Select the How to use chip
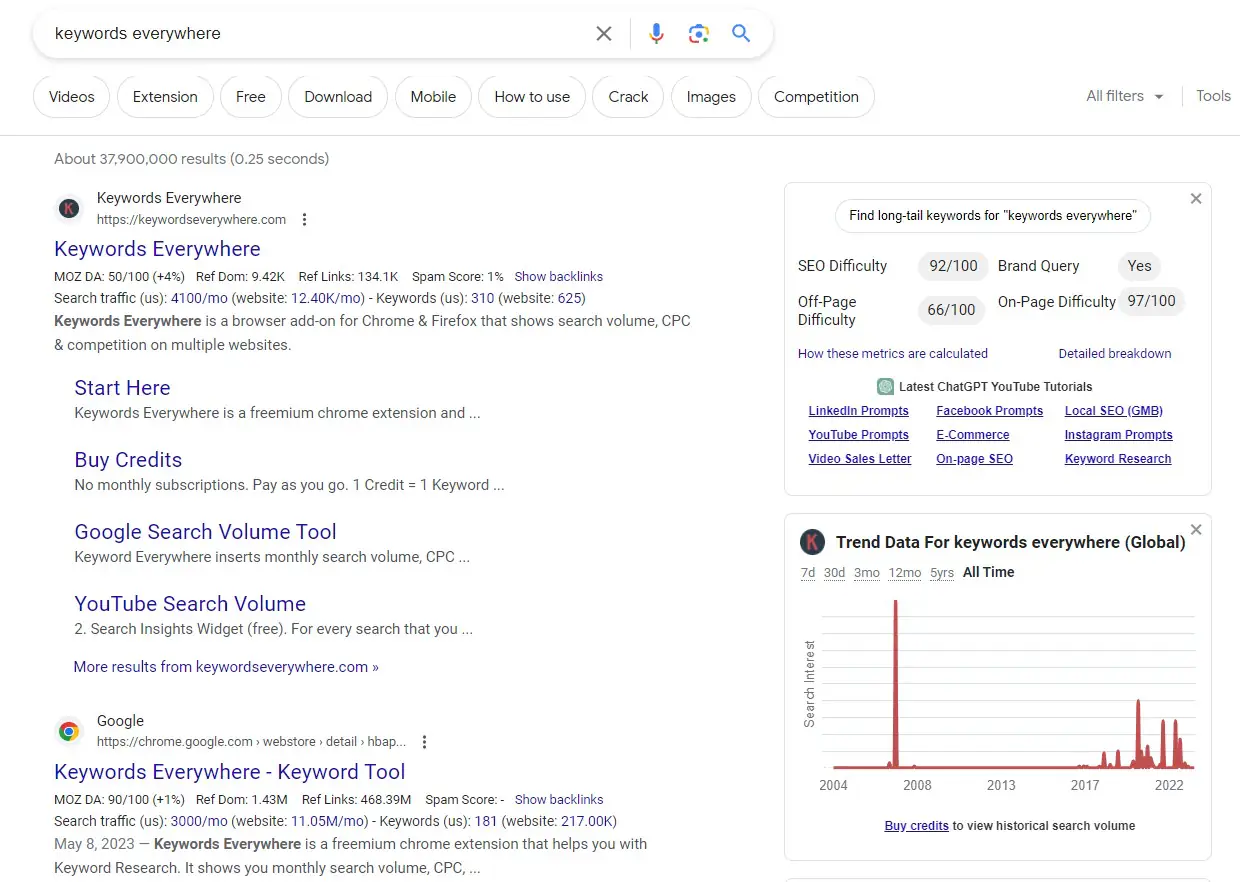 coord(532,97)
